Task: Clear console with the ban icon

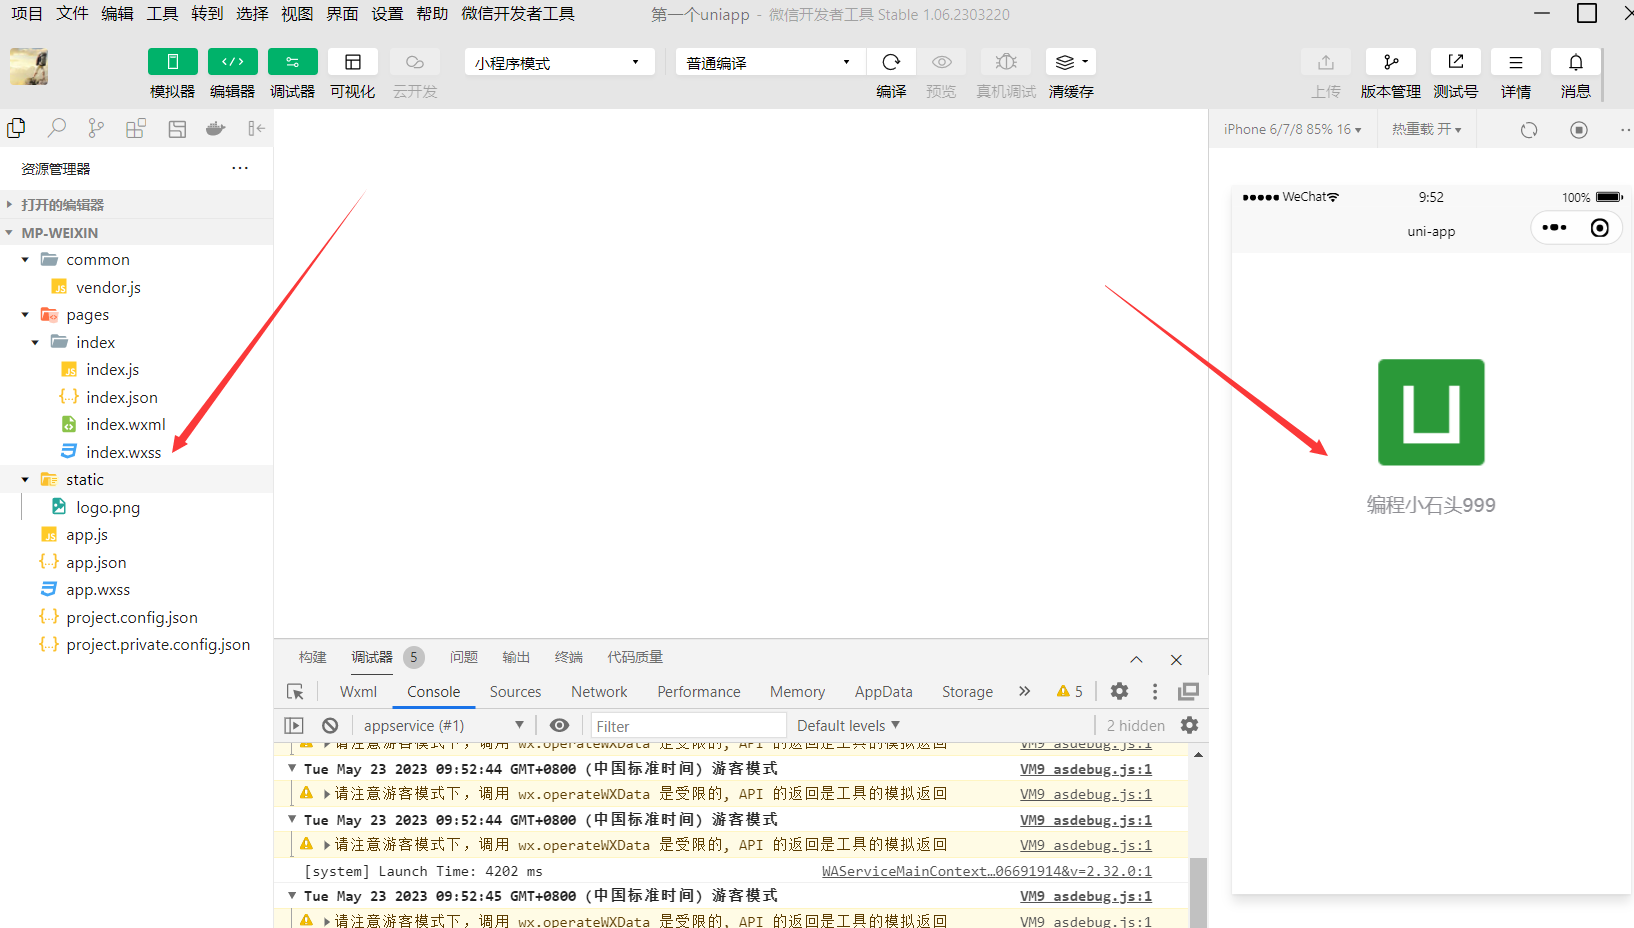Action: (x=330, y=726)
